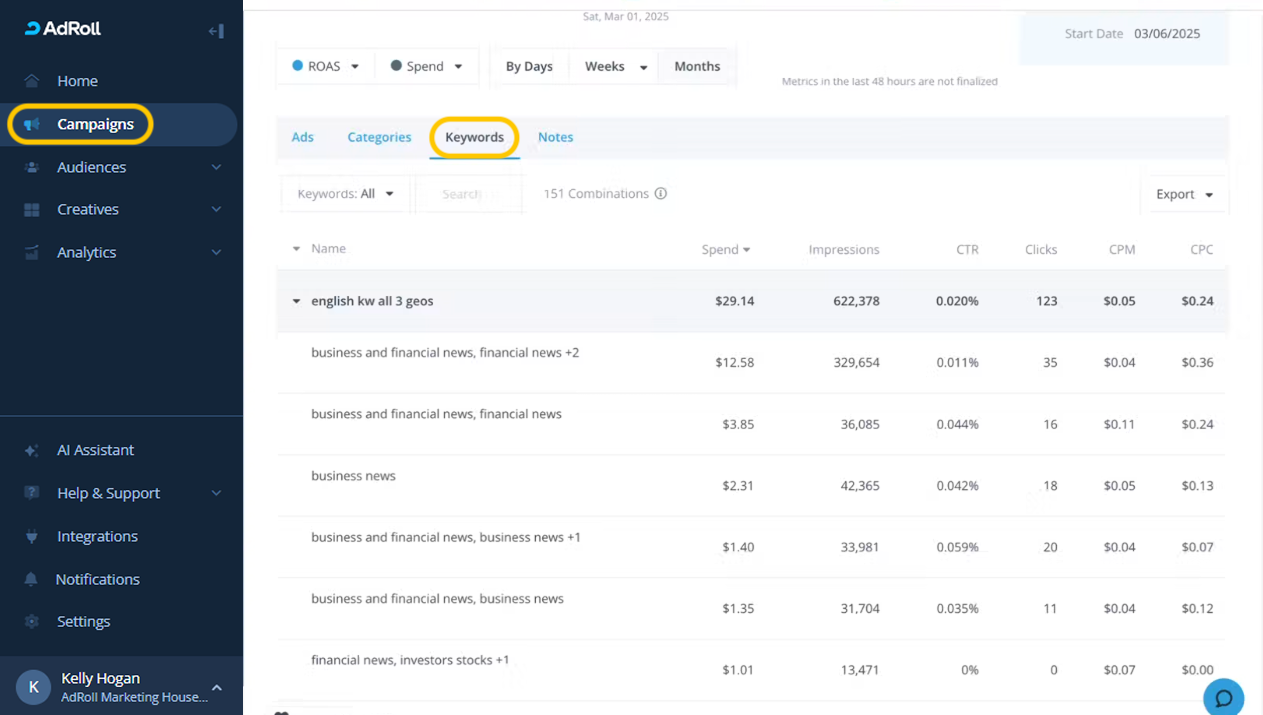Click the Audiences people icon

32,168
